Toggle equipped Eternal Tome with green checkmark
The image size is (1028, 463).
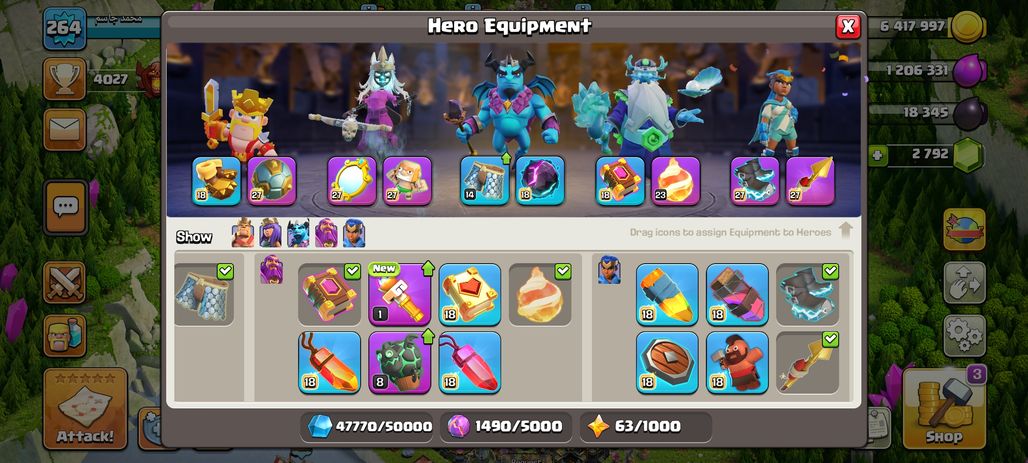(x=329, y=294)
